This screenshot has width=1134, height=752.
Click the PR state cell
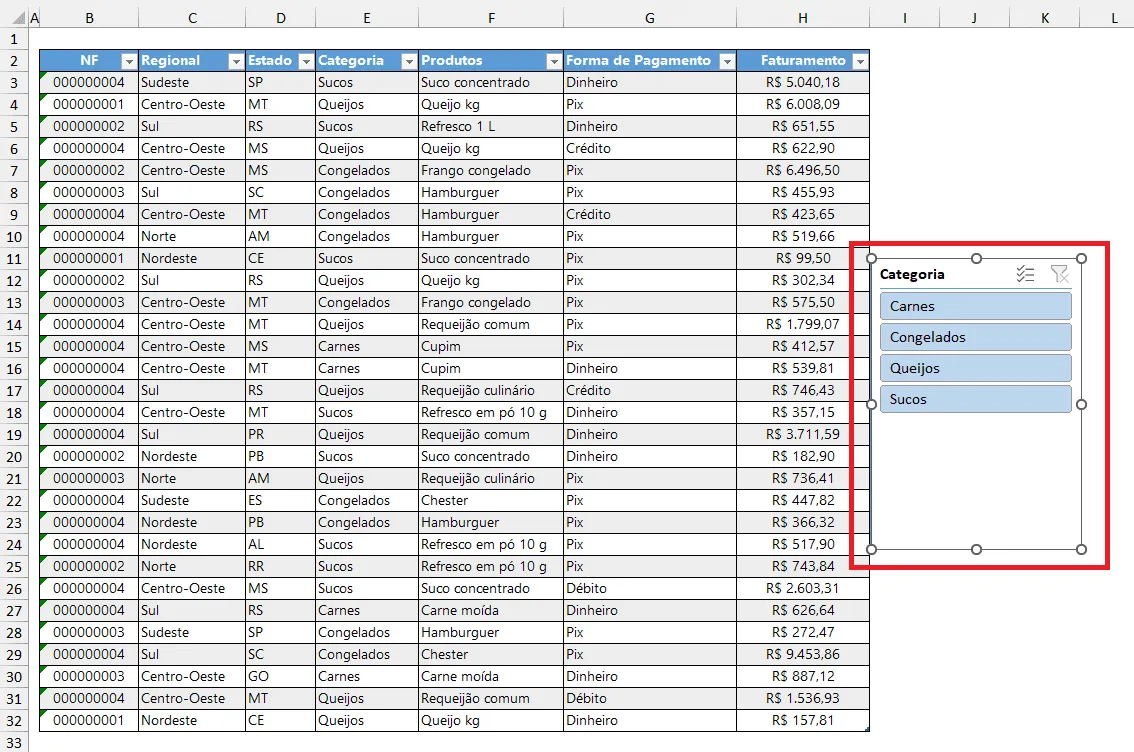click(x=281, y=435)
